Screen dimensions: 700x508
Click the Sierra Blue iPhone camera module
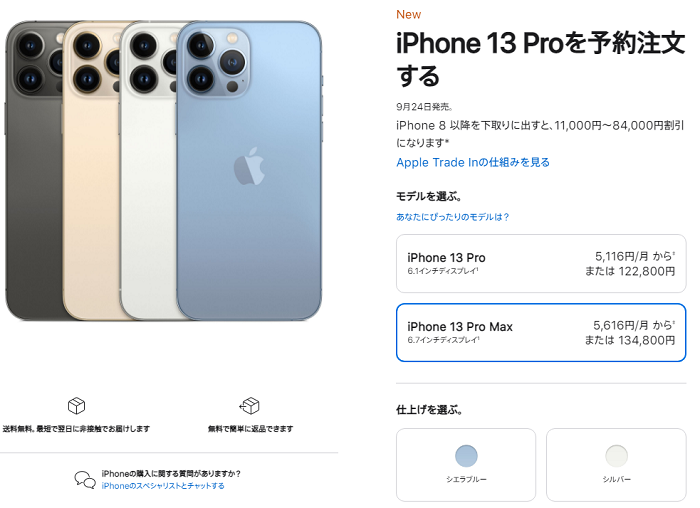tap(217, 61)
